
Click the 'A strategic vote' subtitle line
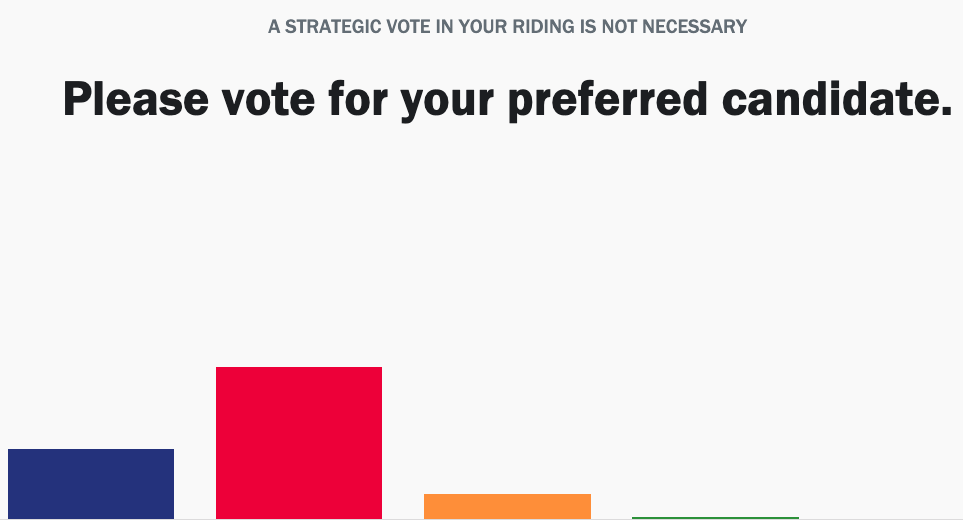tap(507, 27)
